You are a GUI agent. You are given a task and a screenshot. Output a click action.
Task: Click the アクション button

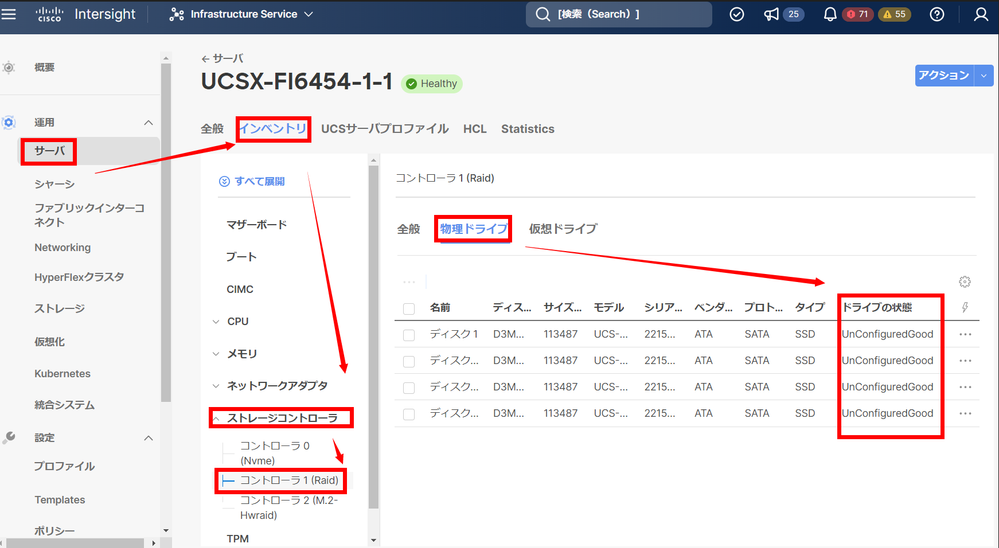[x=944, y=75]
